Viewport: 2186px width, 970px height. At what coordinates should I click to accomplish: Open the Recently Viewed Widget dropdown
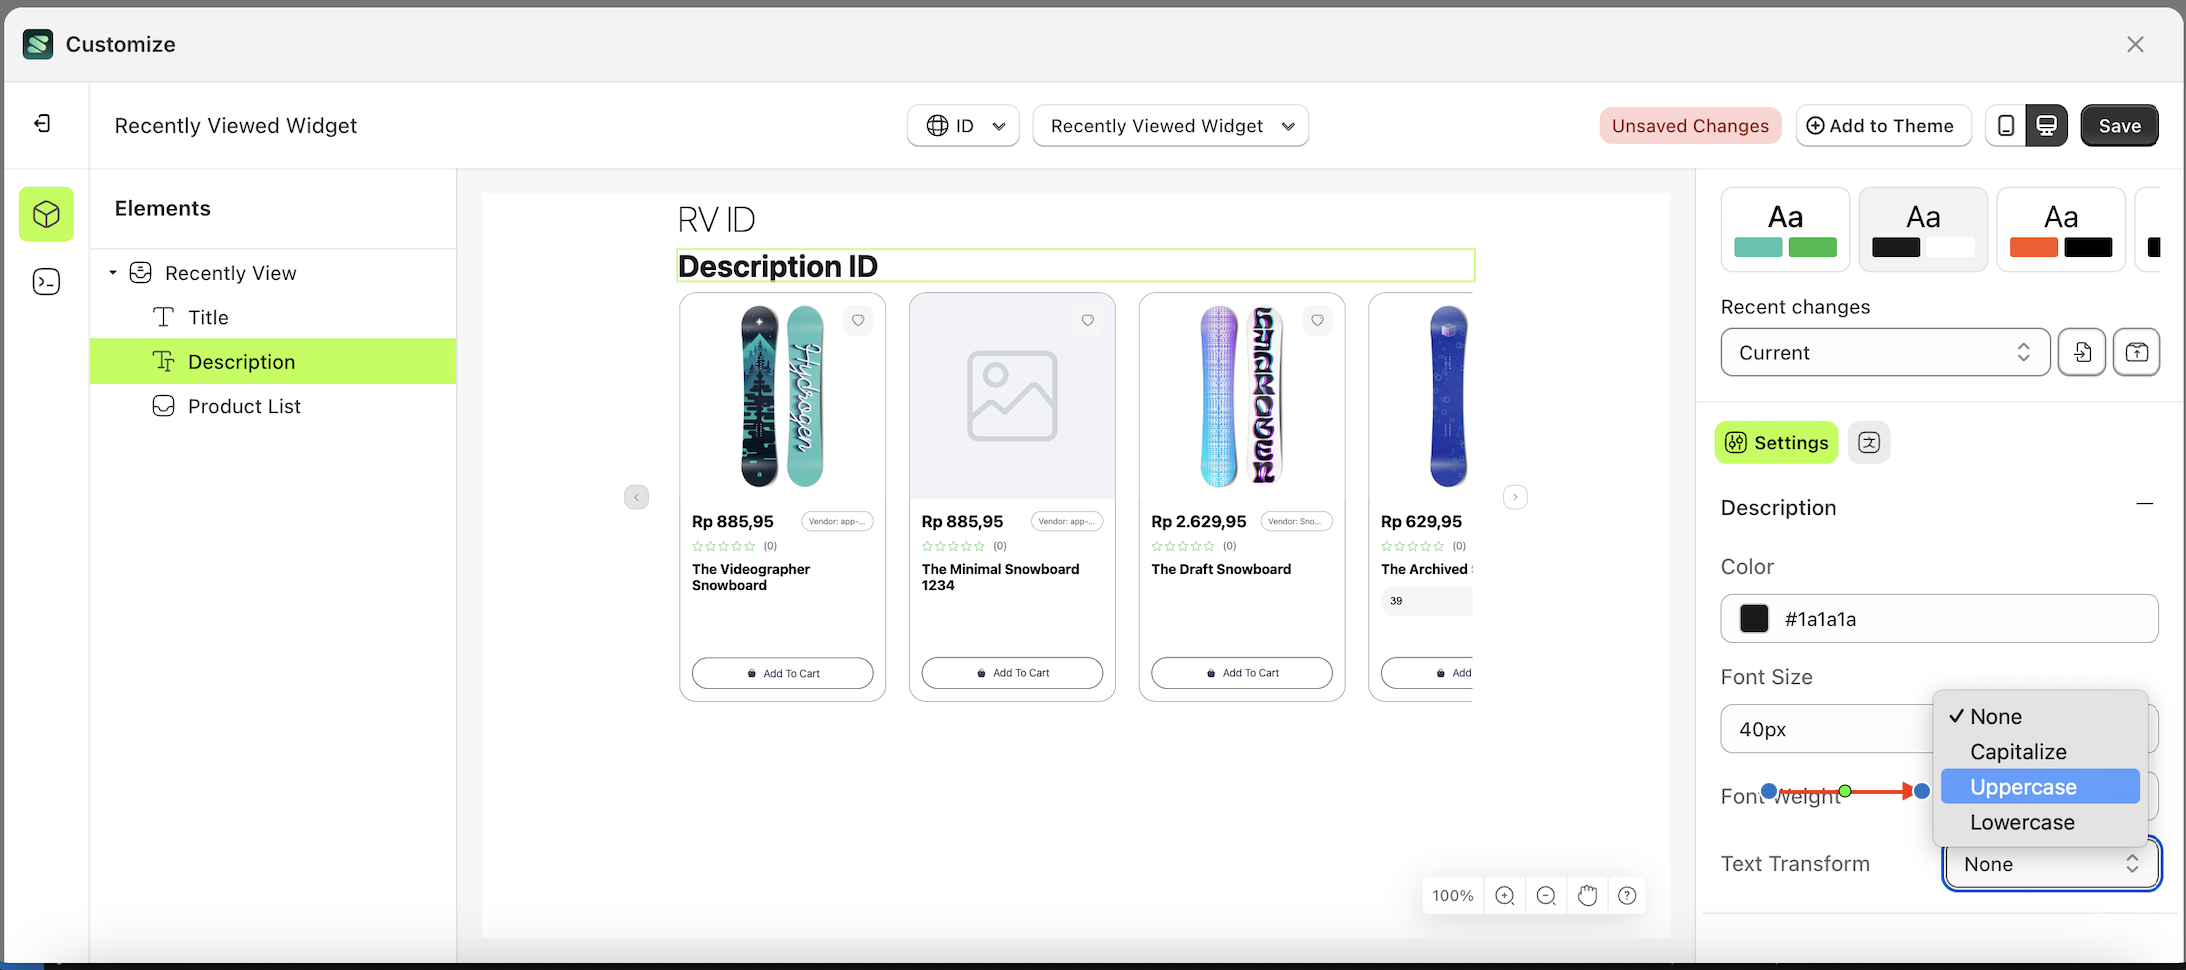click(1169, 125)
